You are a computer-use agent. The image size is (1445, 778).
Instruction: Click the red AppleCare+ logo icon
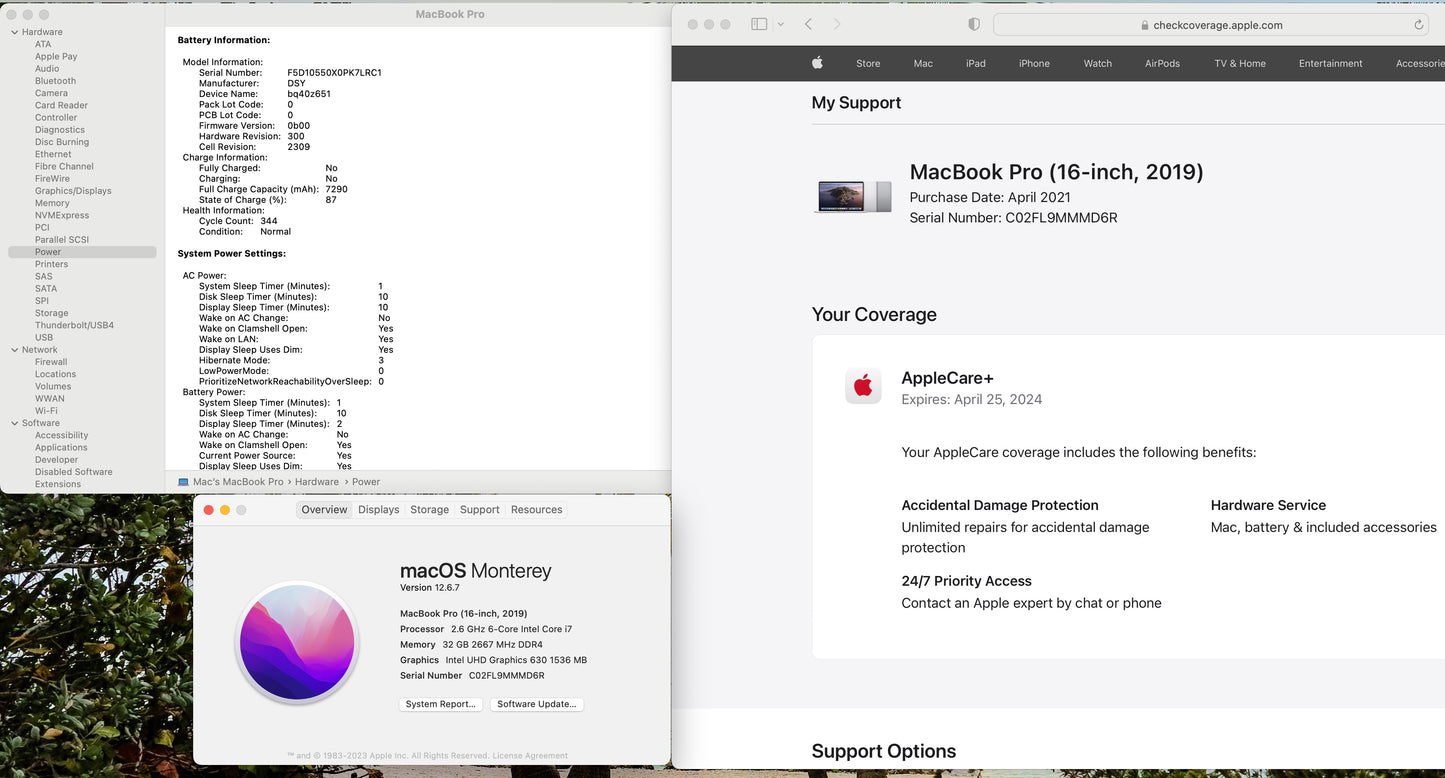(x=863, y=386)
